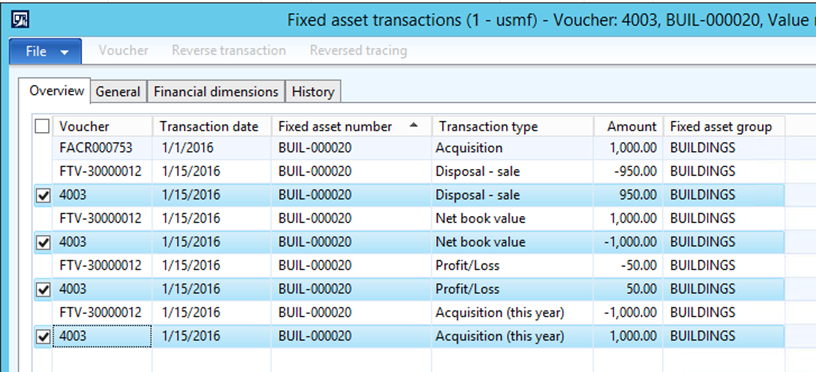This screenshot has height=372, width=816.
Task: Sort by Transaction type column header
Action: coord(513,126)
